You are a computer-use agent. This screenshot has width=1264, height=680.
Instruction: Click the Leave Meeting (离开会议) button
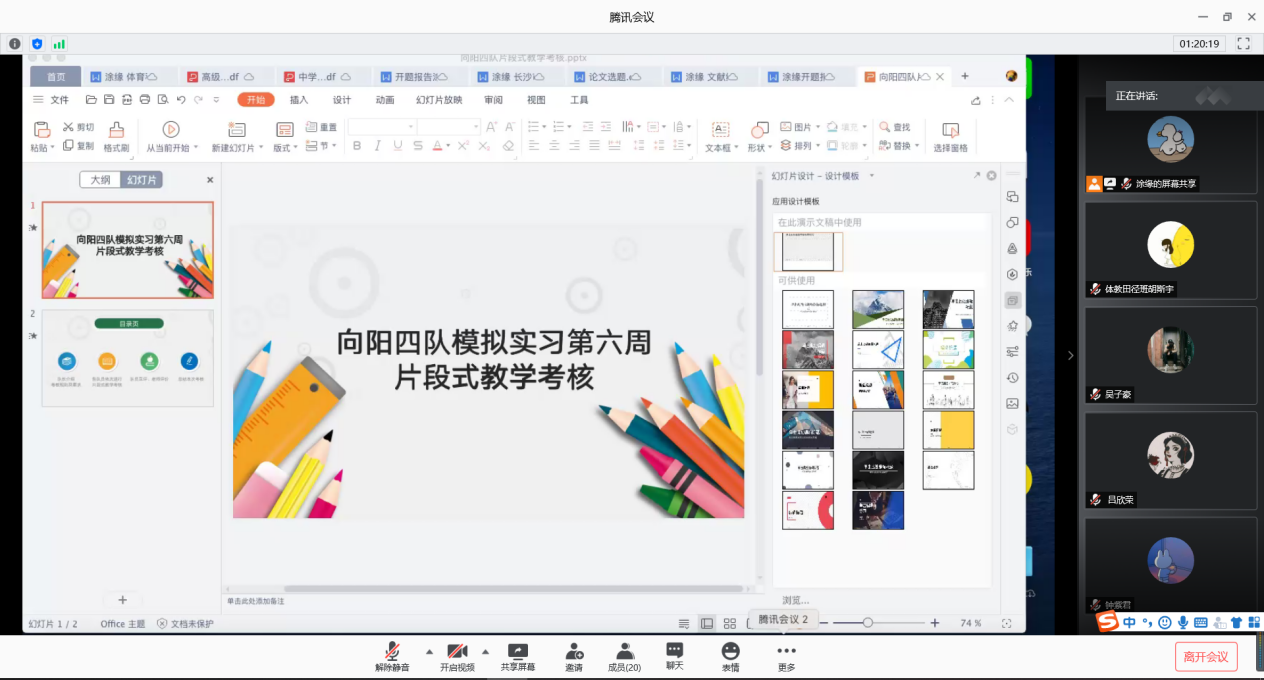[1205, 657]
